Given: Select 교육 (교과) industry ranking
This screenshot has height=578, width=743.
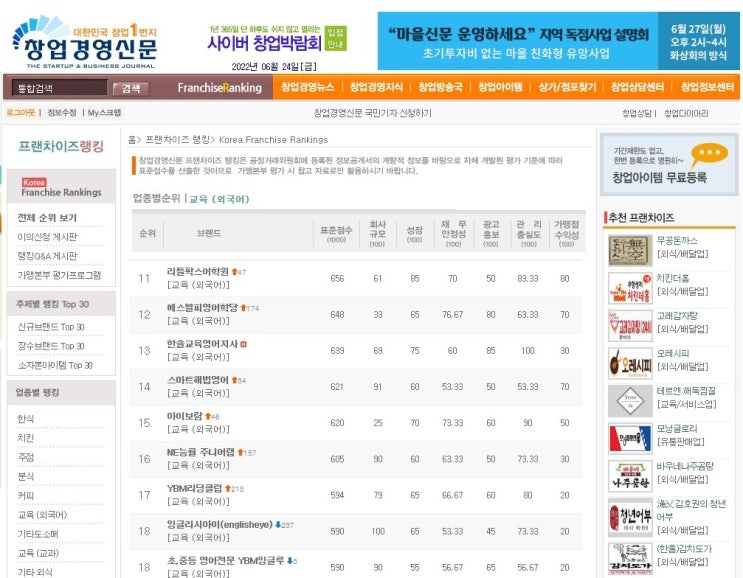Looking at the screenshot, I should pyautogui.click(x=38, y=553).
